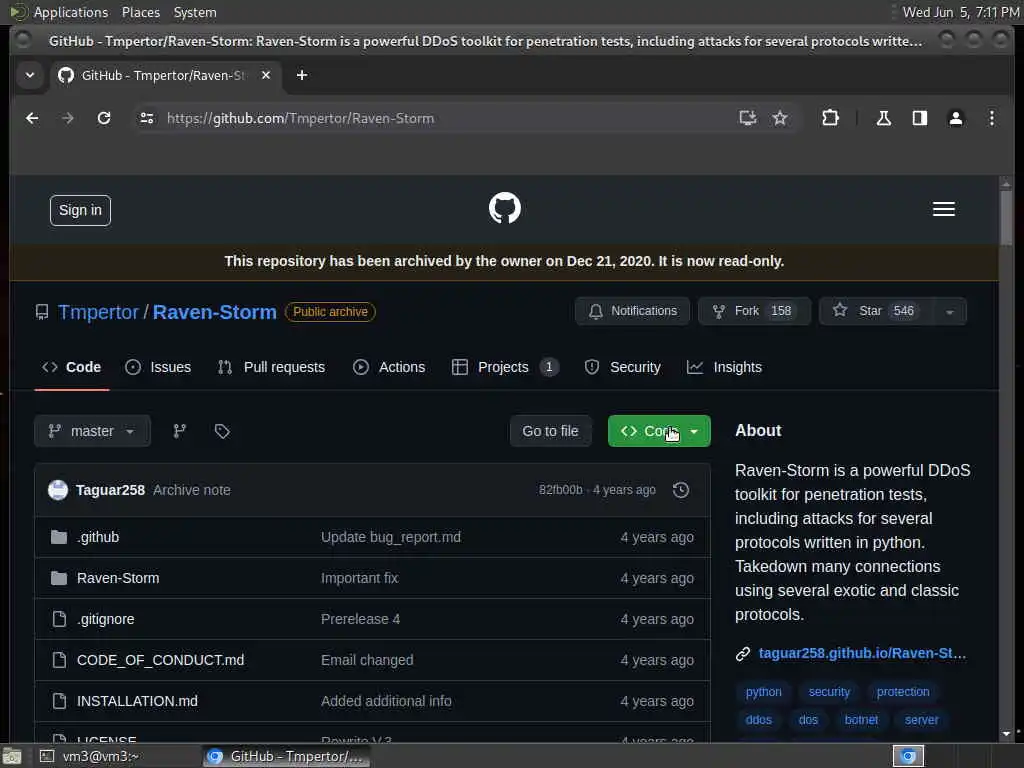Open the Insights tab

(x=724, y=367)
